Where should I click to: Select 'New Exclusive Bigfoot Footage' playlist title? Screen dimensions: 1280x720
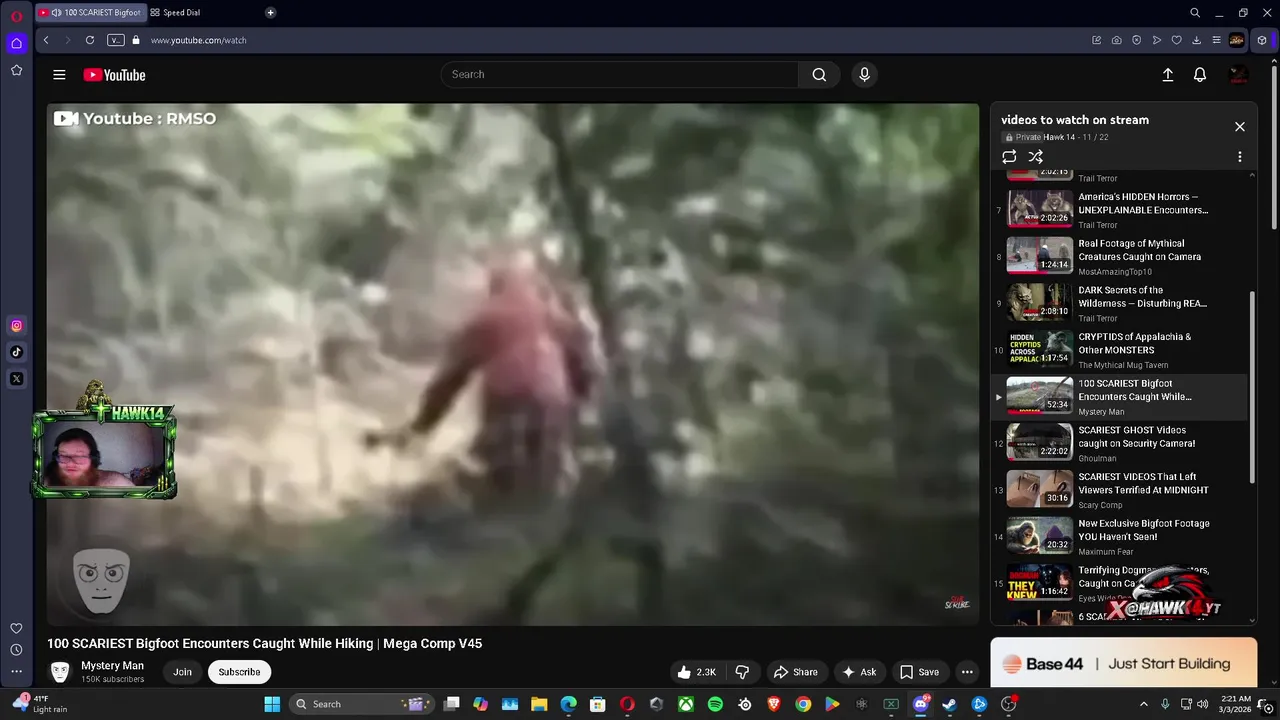[x=1144, y=530]
